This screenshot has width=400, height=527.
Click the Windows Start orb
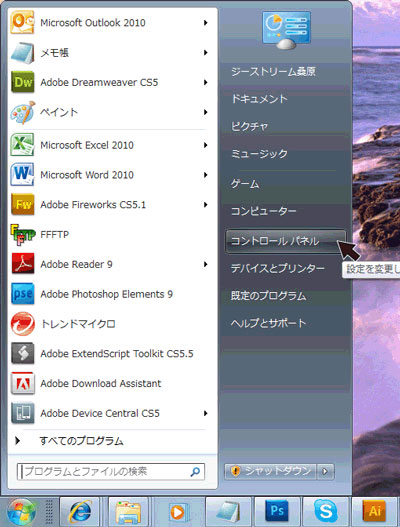pos(22,513)
